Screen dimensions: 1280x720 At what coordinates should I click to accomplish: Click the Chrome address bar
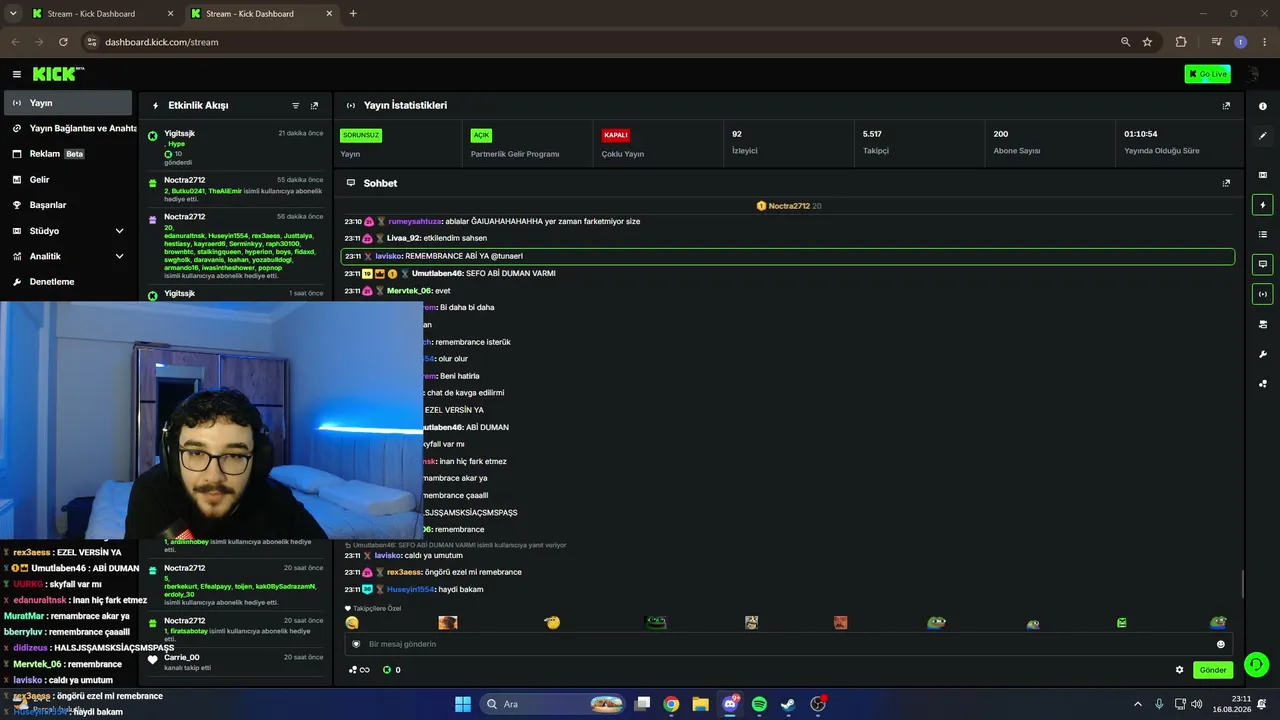[x=610, y=42]
